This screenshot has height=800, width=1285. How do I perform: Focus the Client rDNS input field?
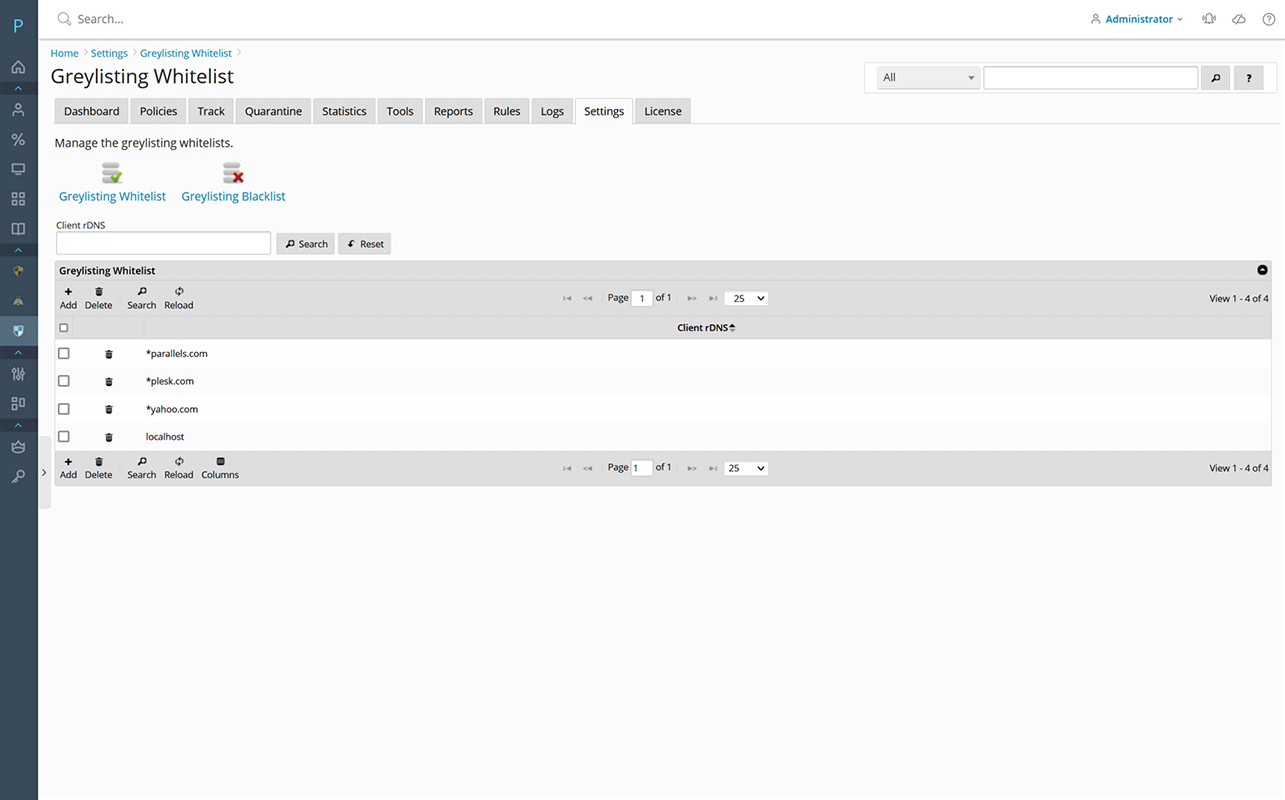[x=164, y=243]
